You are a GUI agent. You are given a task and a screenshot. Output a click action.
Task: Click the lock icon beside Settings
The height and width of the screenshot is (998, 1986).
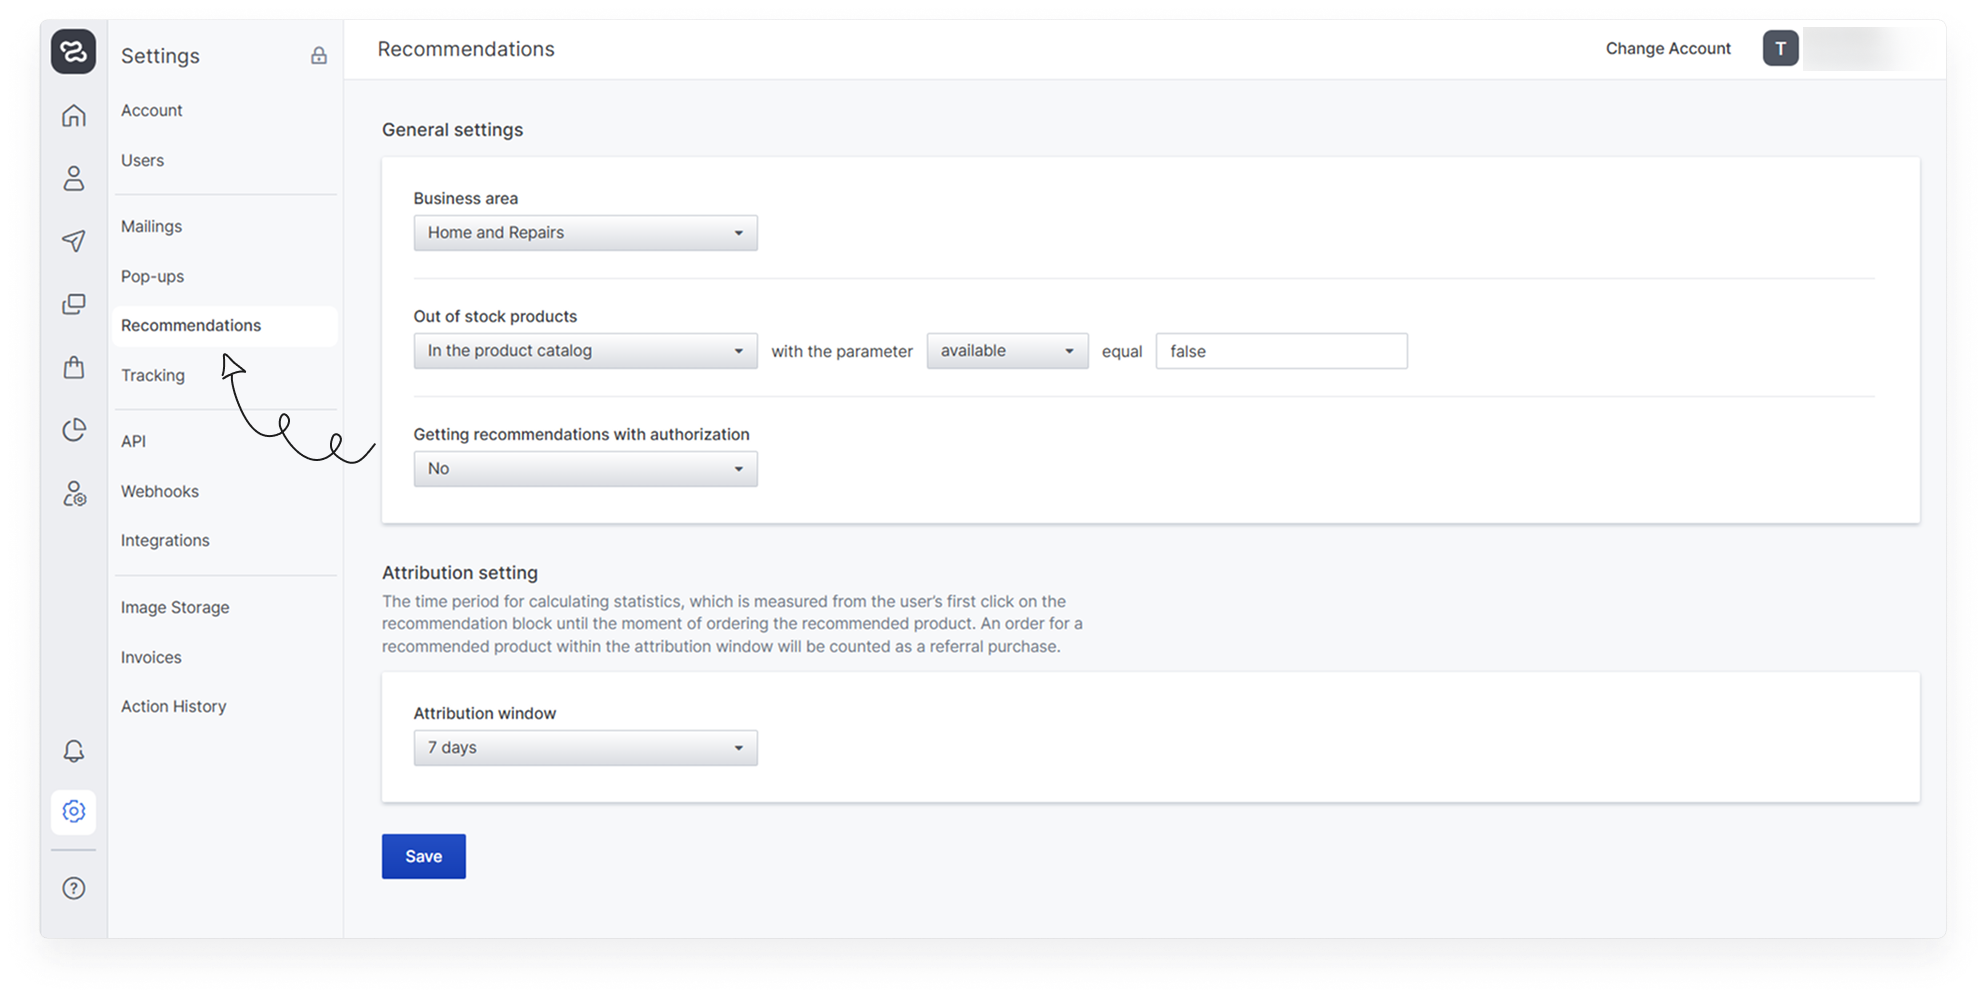[x=319, y=56]
